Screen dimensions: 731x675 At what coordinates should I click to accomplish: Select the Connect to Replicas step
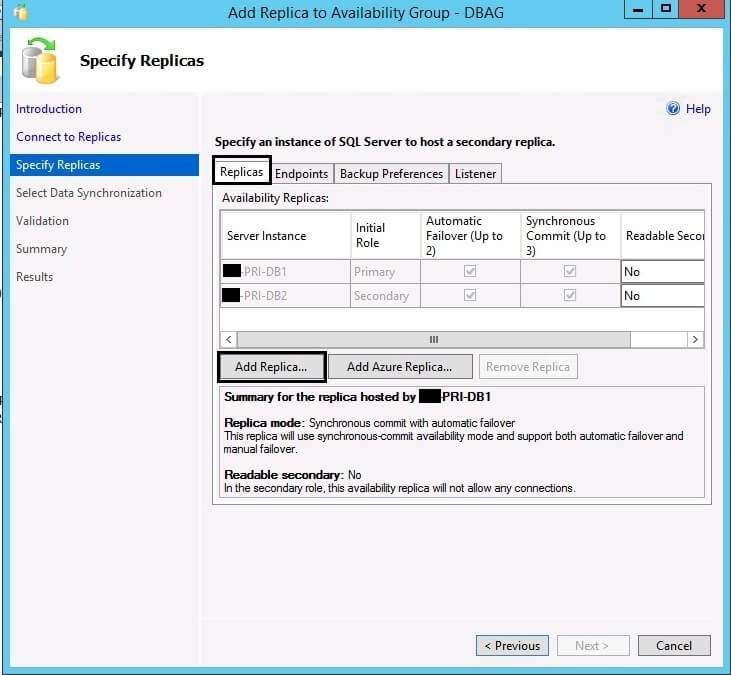click(x=68, y=137)
